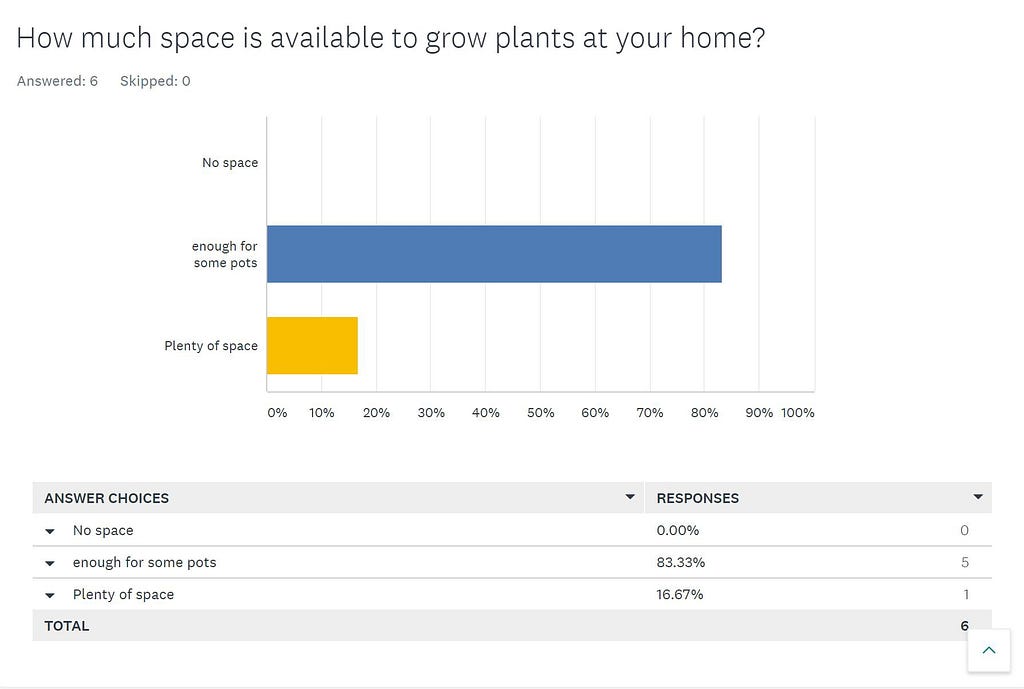1024x689 pixels.
Task: Click the 83.33% response value
Action: (x=680, y=562)
